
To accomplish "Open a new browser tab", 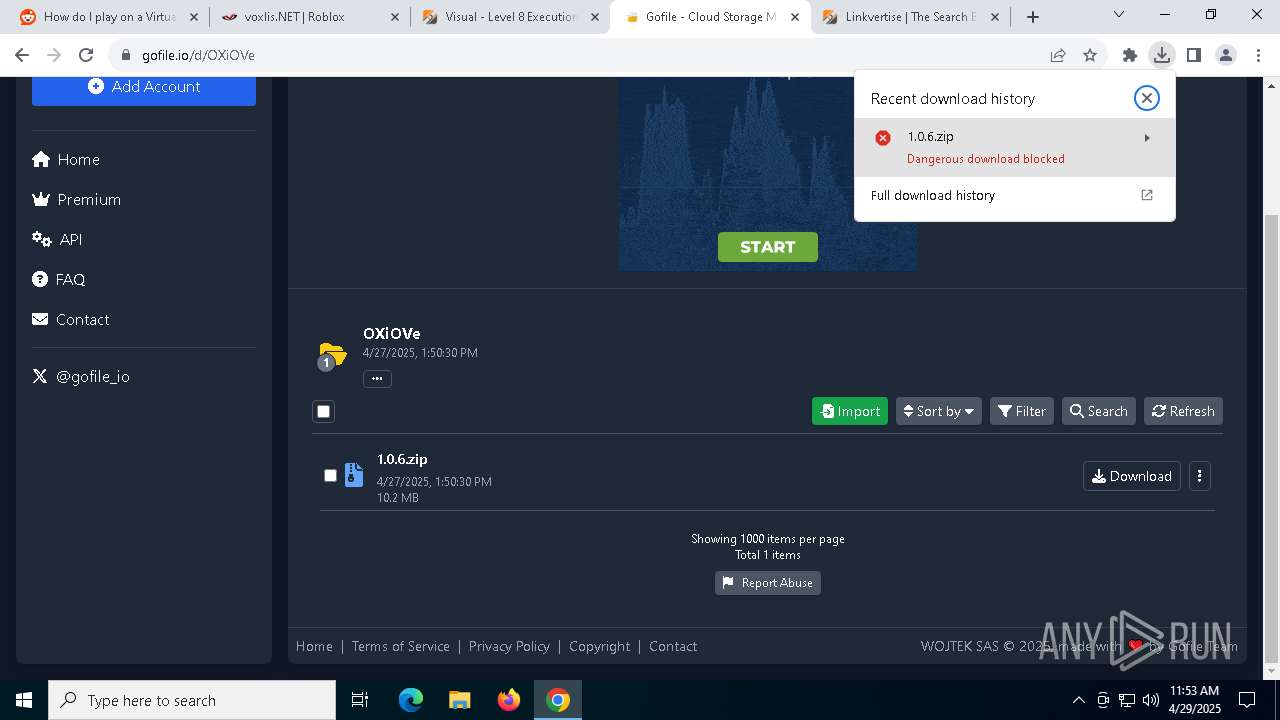I will (x=1033, y=17).
